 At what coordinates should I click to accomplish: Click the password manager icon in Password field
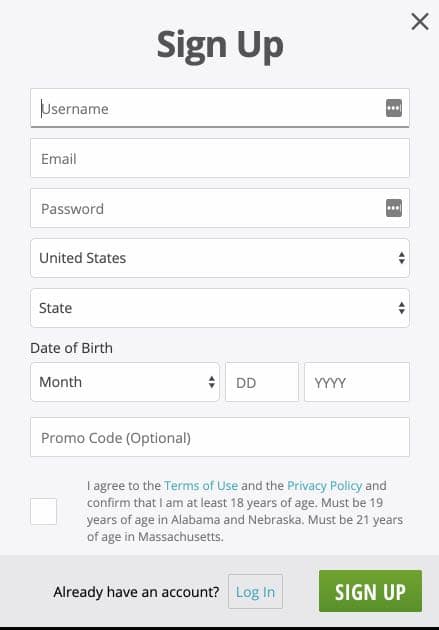pos(394,208)
